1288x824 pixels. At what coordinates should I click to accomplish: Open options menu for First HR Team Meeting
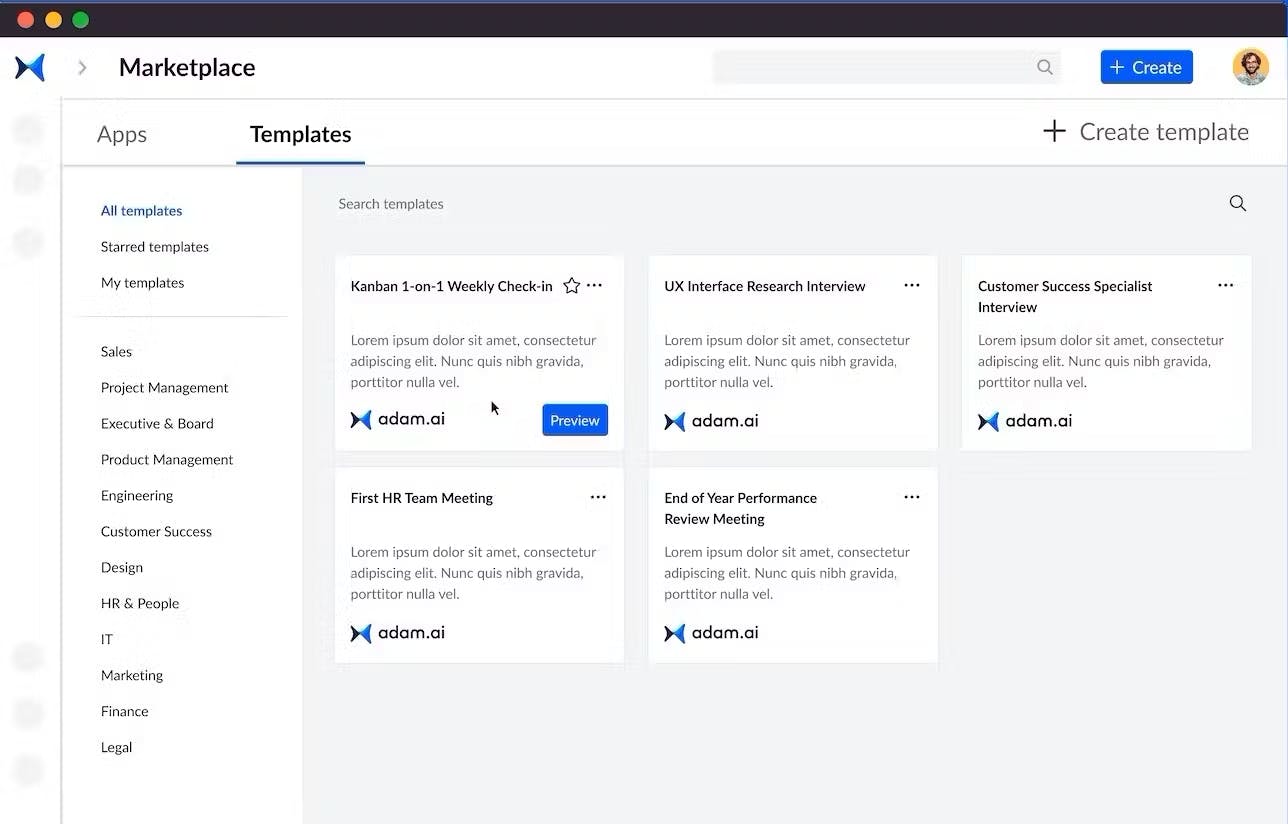tap(598, 498)
